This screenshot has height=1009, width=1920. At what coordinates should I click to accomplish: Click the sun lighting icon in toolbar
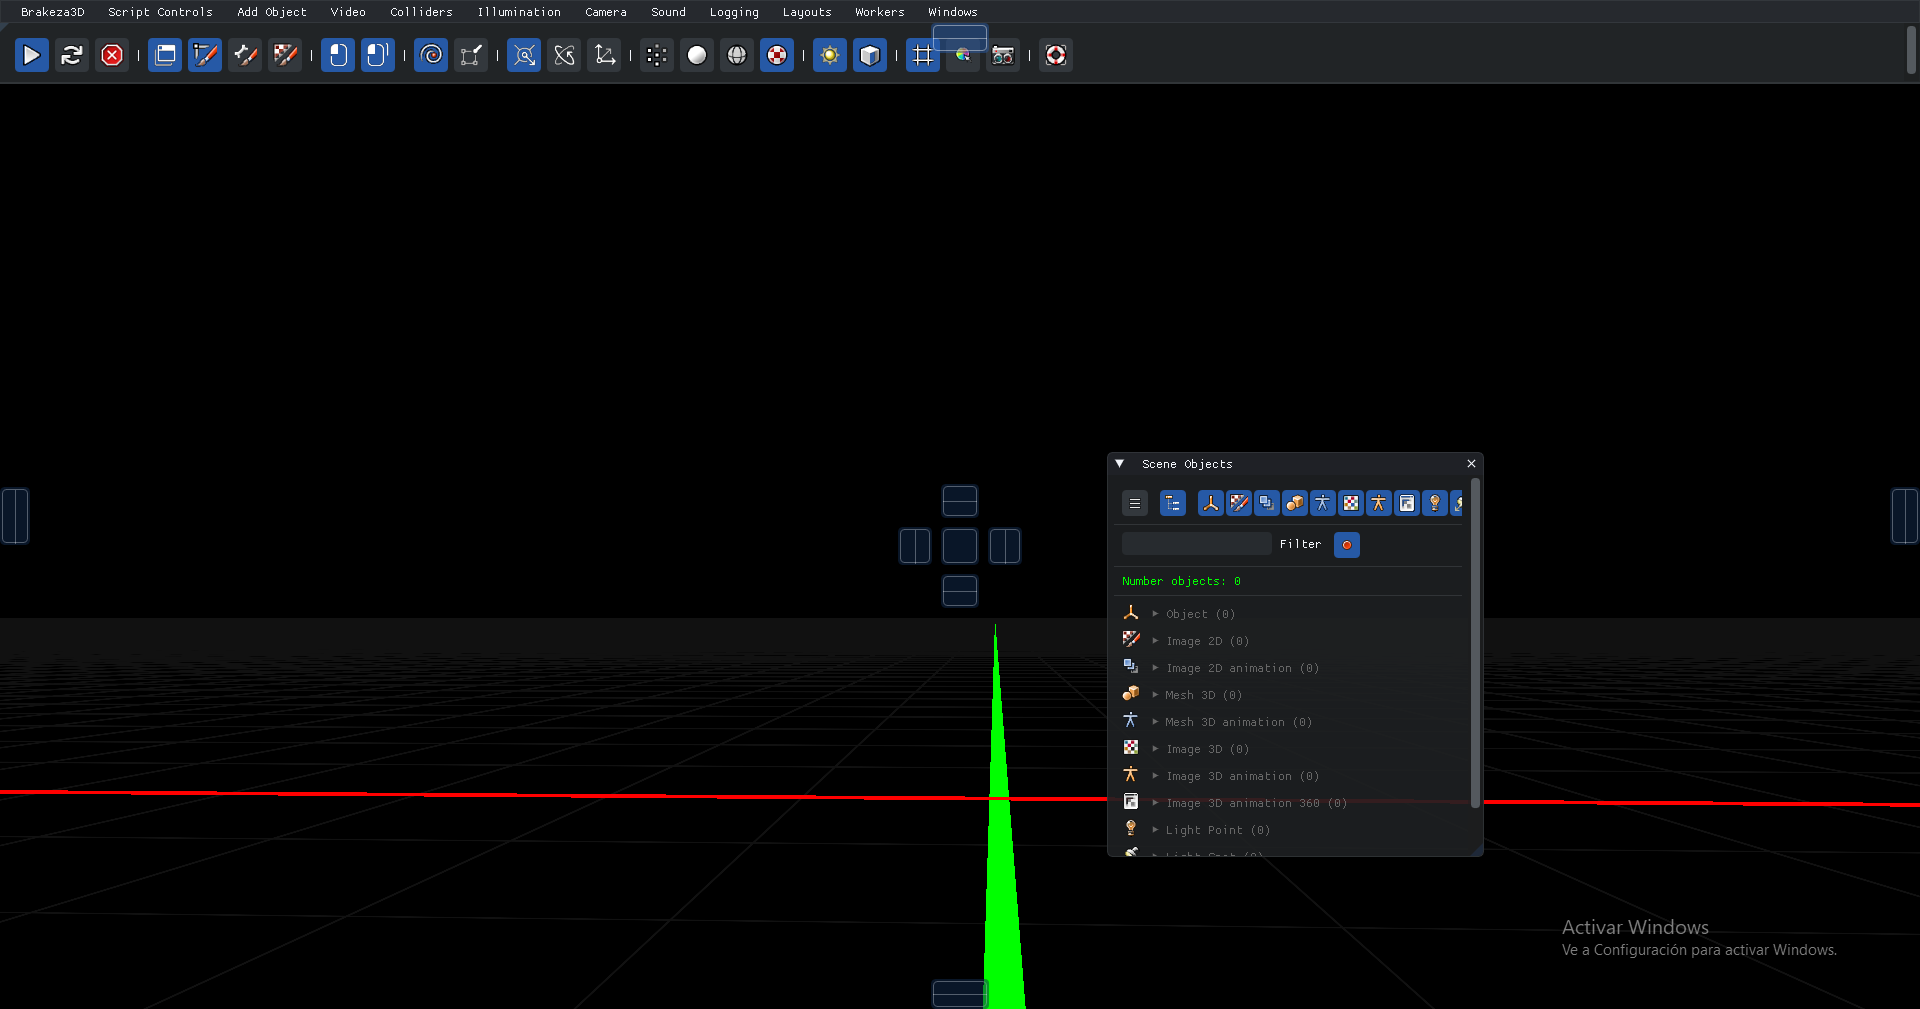coord(829,55)
